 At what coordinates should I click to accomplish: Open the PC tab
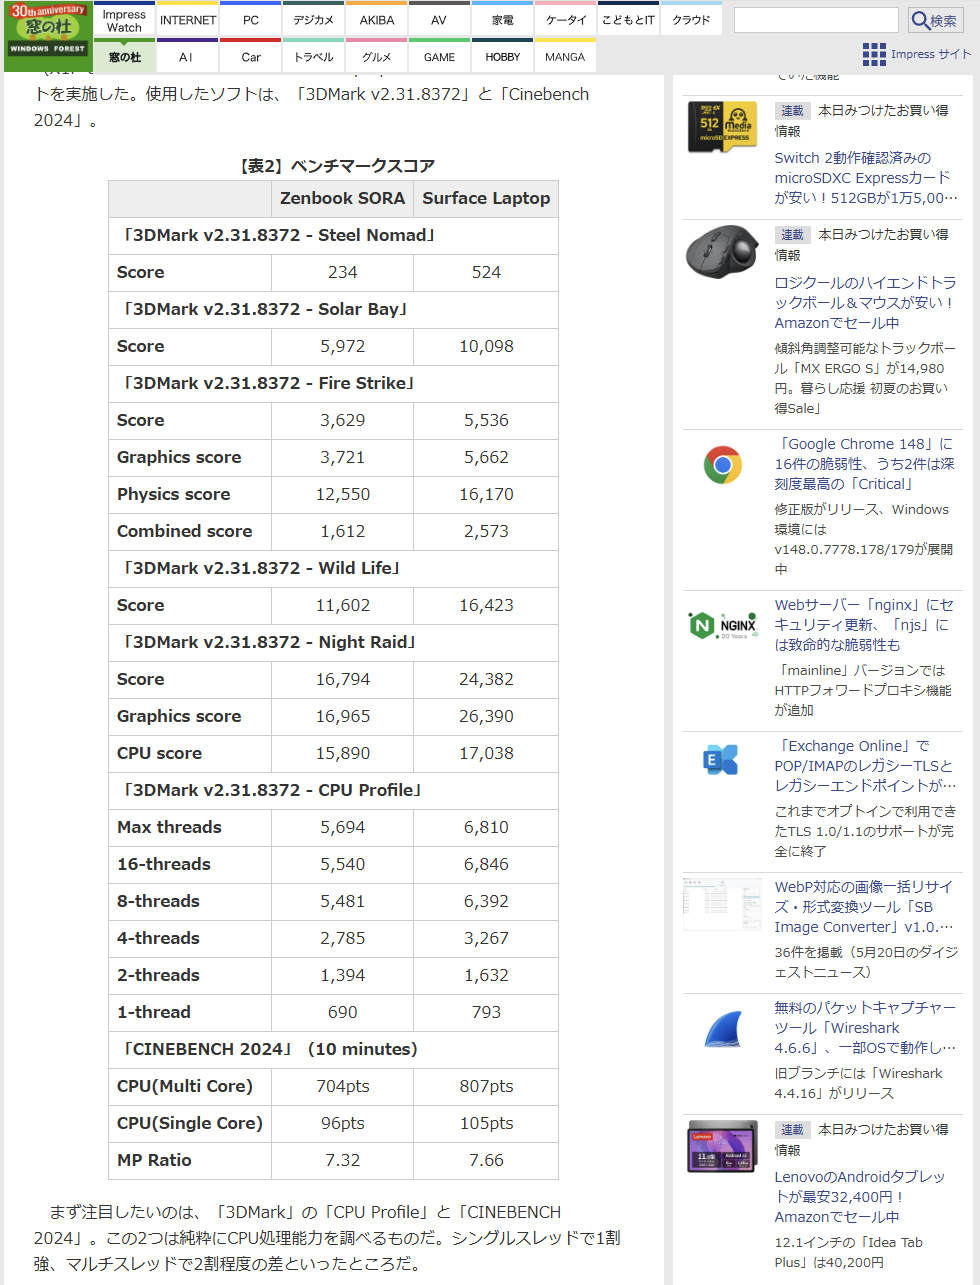coord(251,20)
